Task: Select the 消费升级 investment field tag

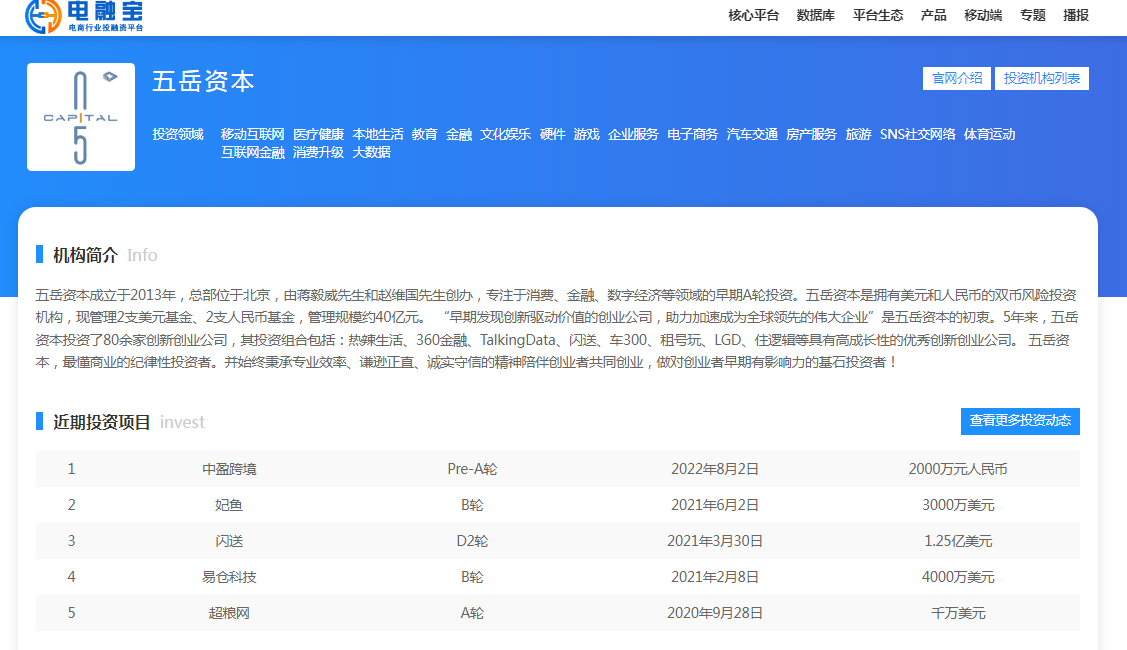Action: point(318,152)
